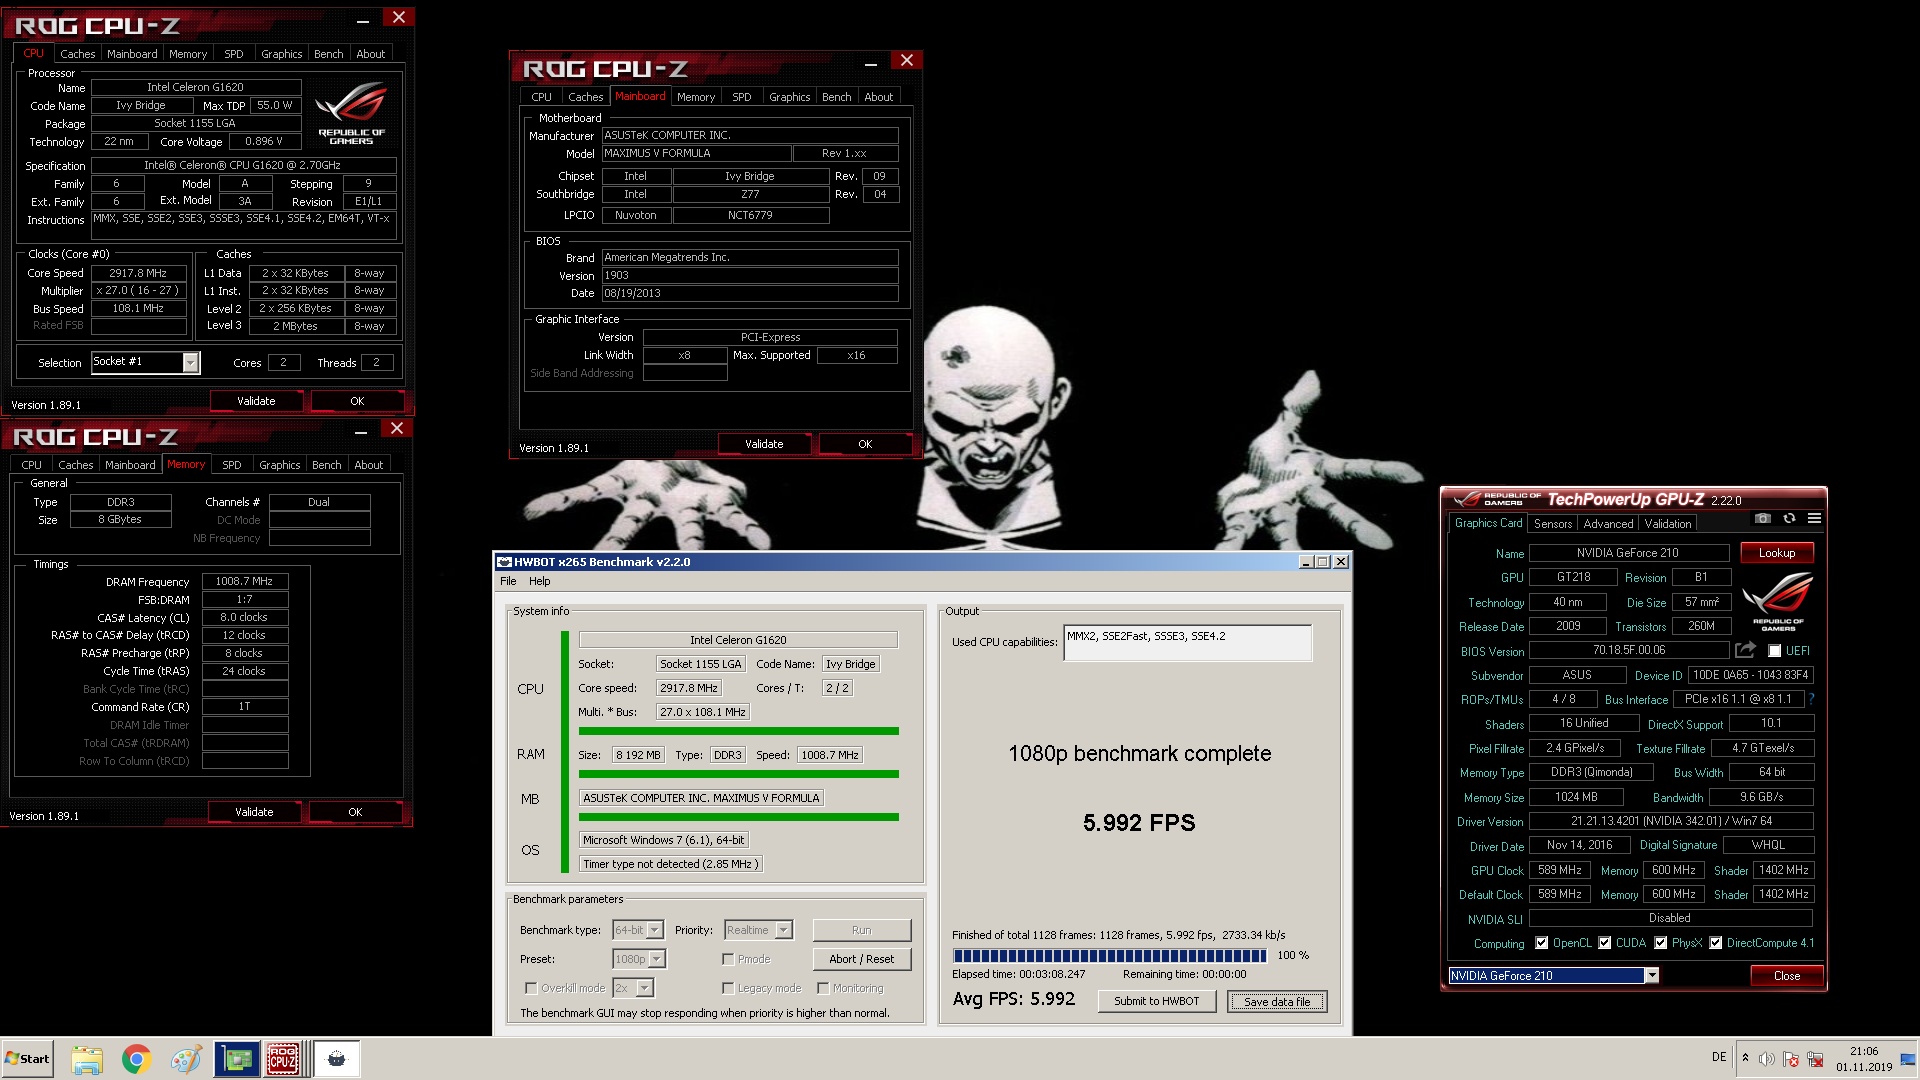Take a GPU-Z screenshot with camera icon
This screenshot has height=1080, width=1920.
pos(1763,518)
